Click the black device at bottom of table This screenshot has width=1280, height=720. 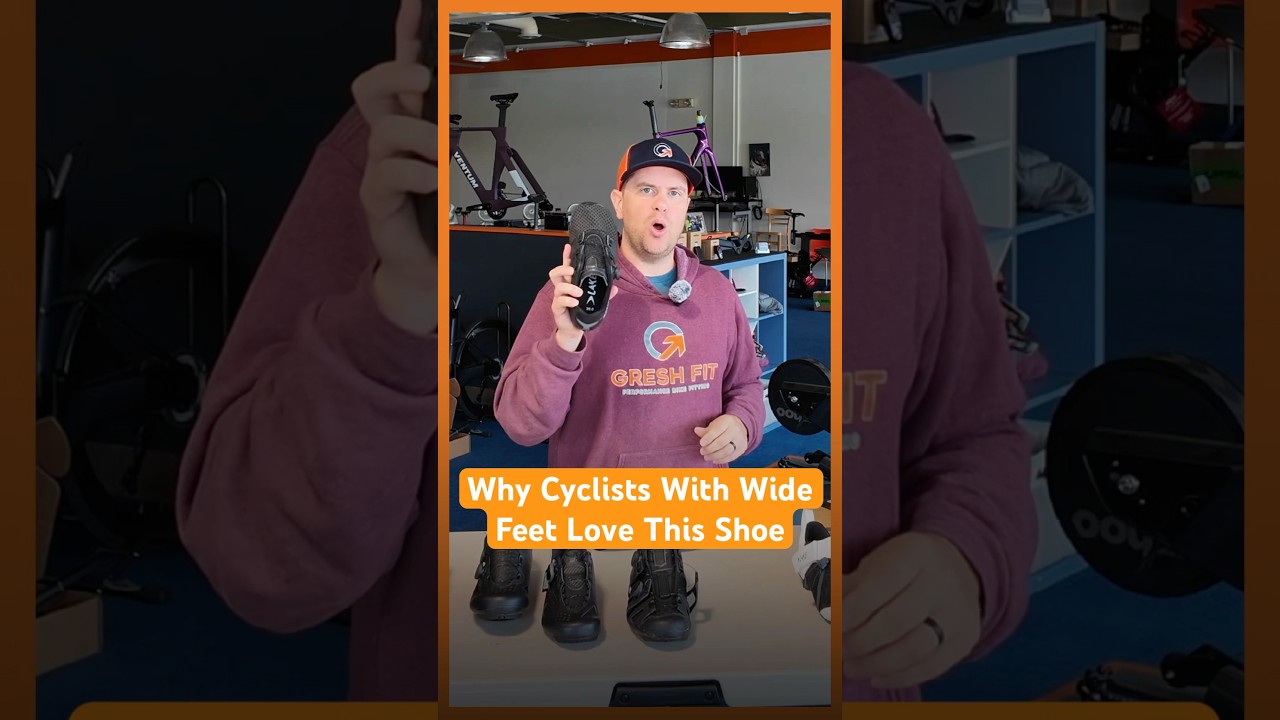pyautogui.click(x=668, y=692)
